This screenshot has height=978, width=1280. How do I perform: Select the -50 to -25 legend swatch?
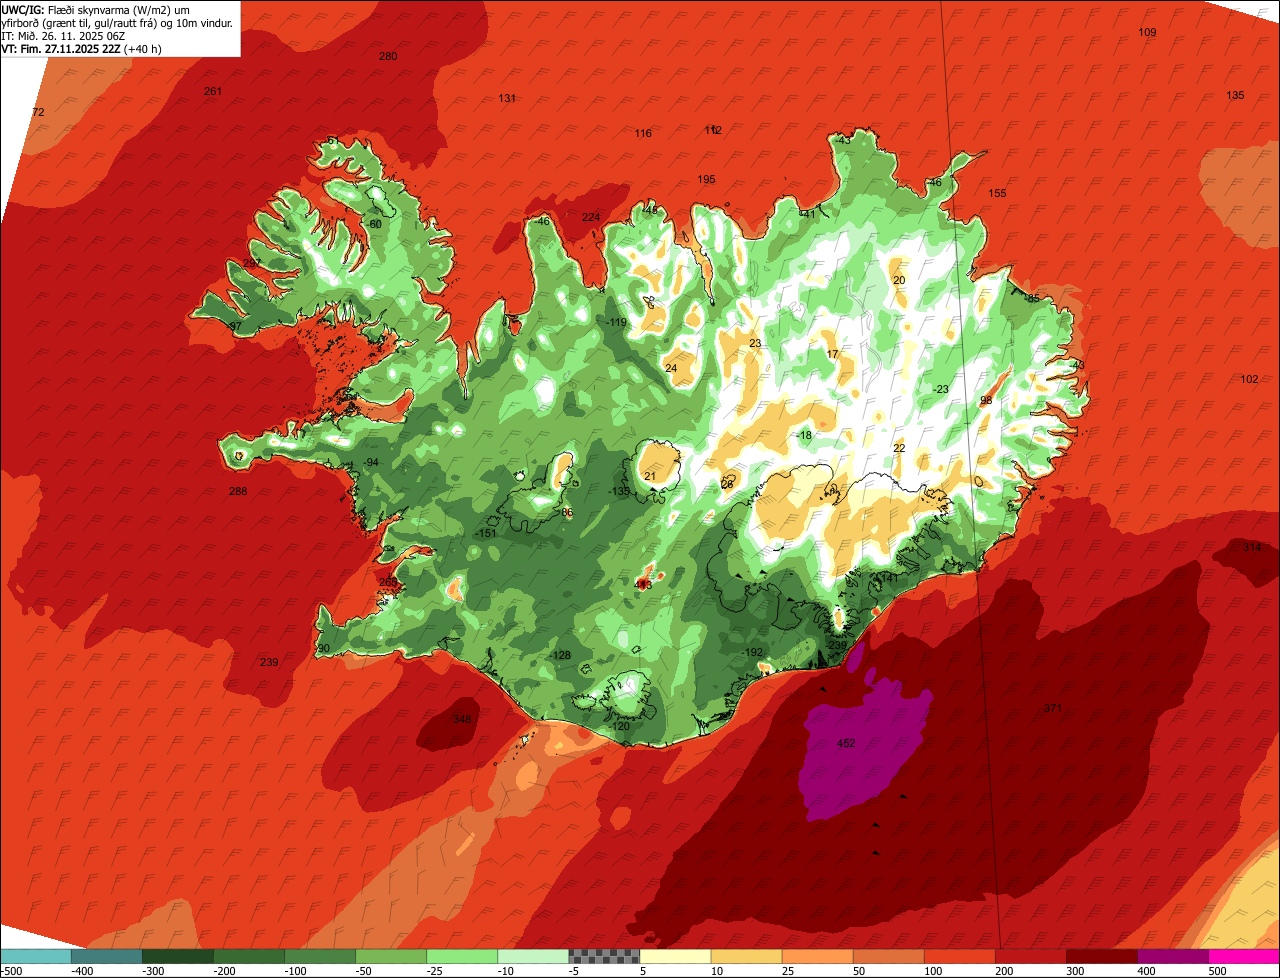point(391,957)
